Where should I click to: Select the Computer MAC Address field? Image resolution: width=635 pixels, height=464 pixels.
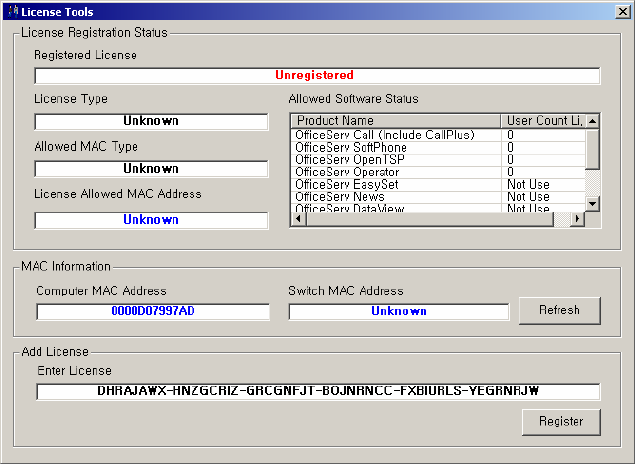[x=153, y=311]
